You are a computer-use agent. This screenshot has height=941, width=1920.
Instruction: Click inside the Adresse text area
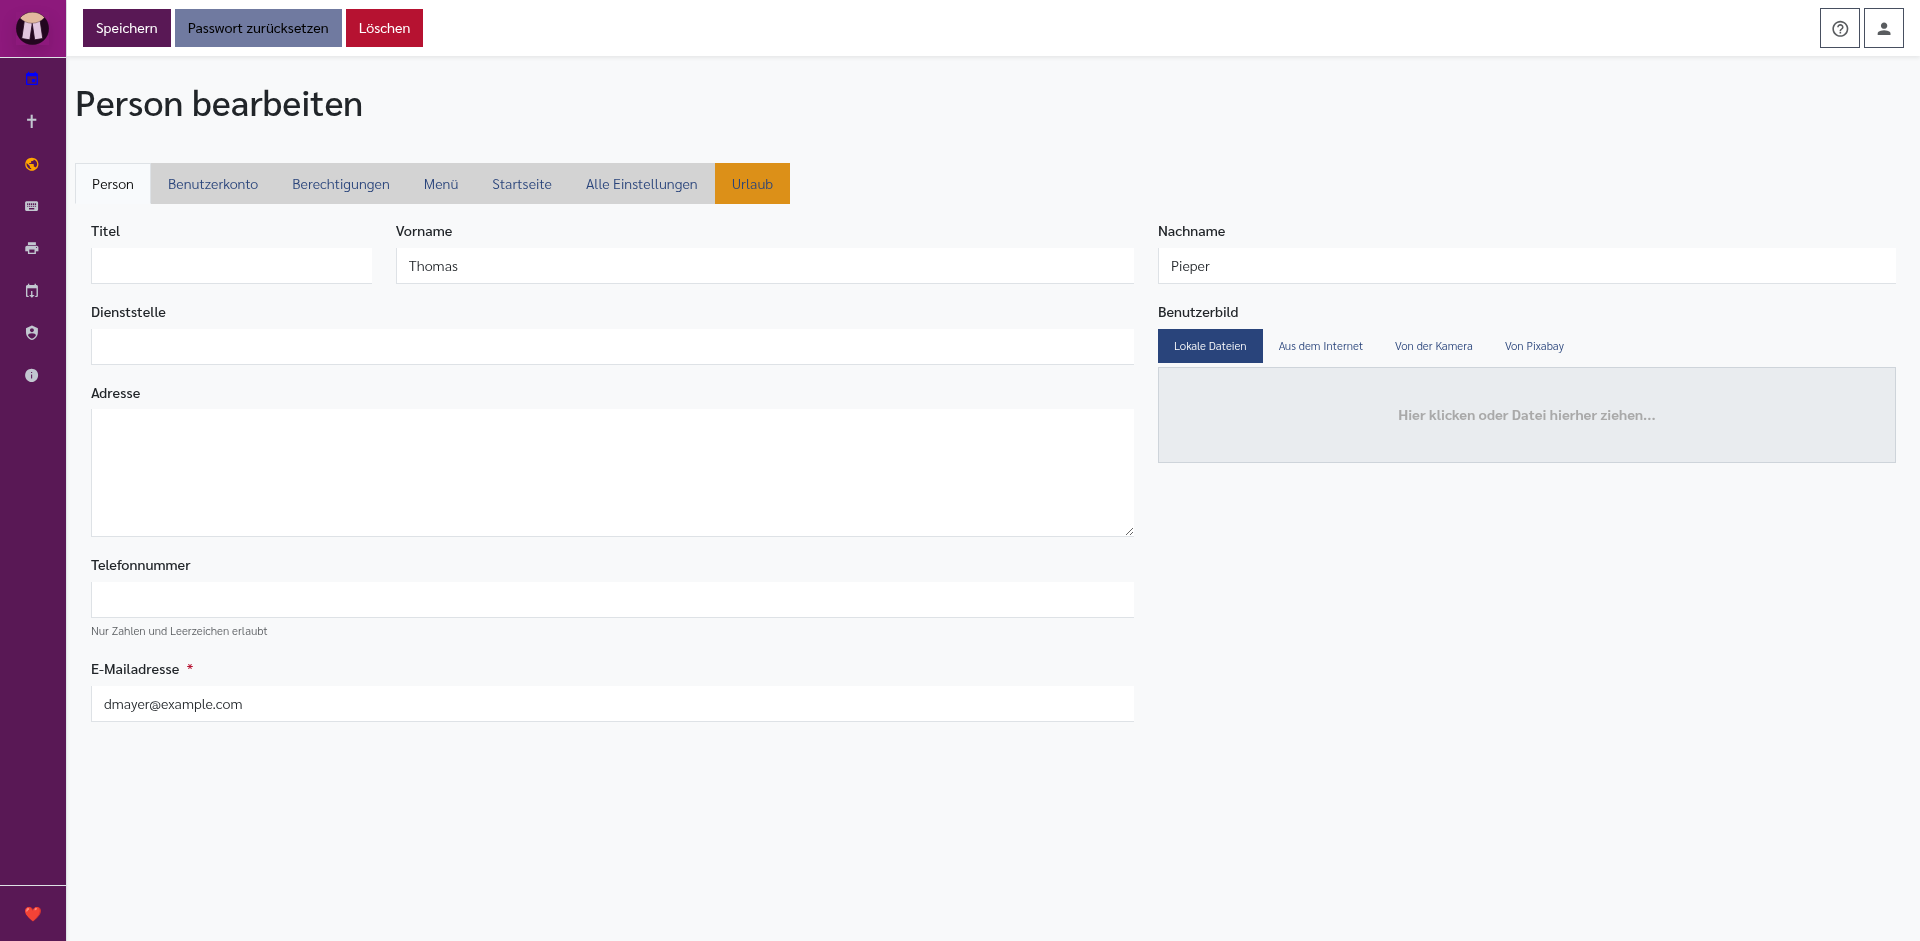(612, 473)
